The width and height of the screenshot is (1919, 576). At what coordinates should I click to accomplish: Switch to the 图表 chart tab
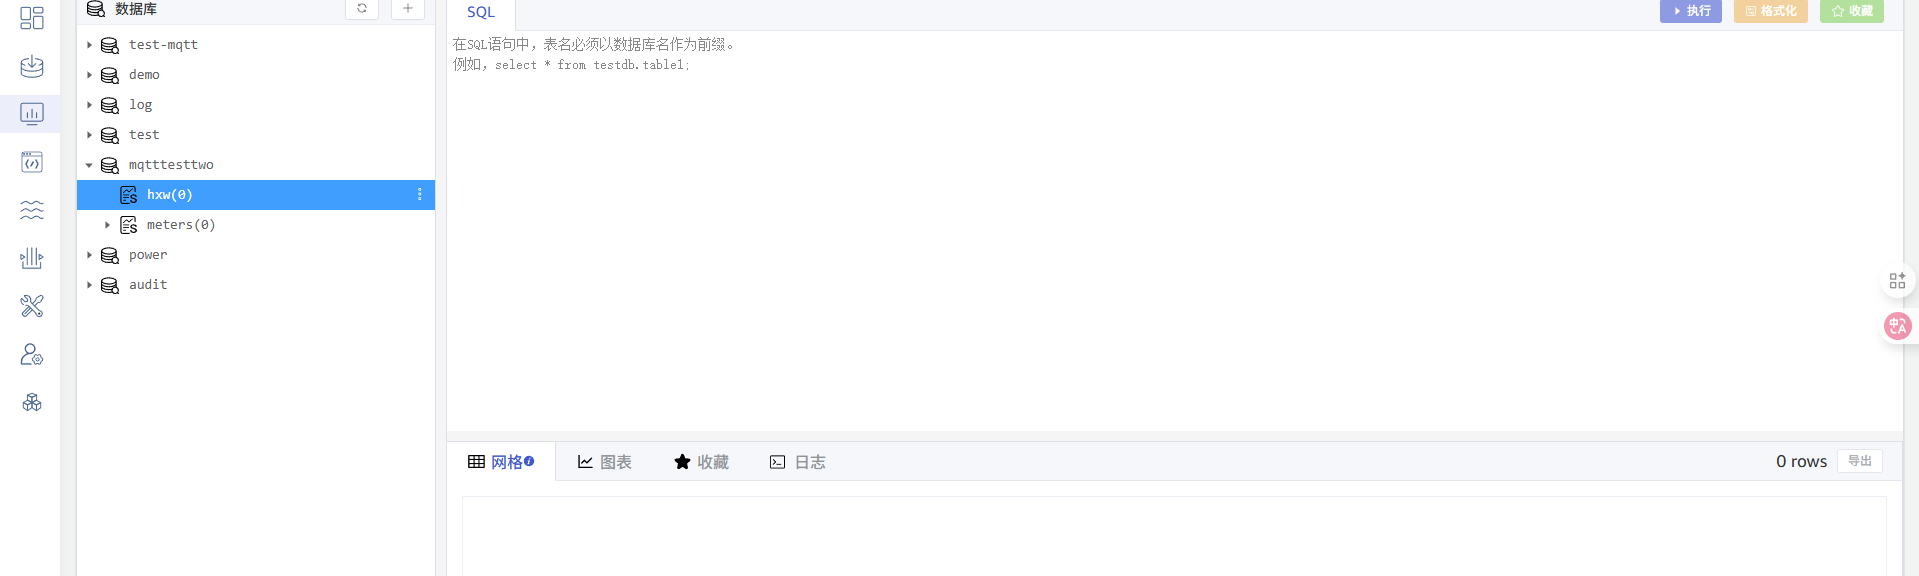pos(605,462)
